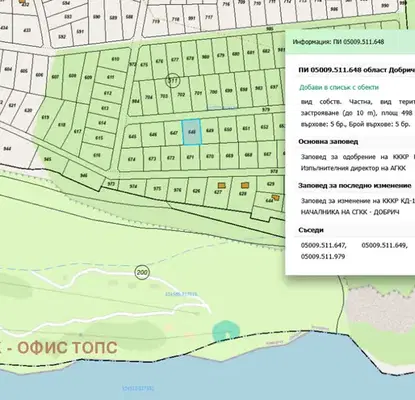Click the orange building in parcel 628
The width and height of the screenshot is (415, 400).
coord(245,185)
